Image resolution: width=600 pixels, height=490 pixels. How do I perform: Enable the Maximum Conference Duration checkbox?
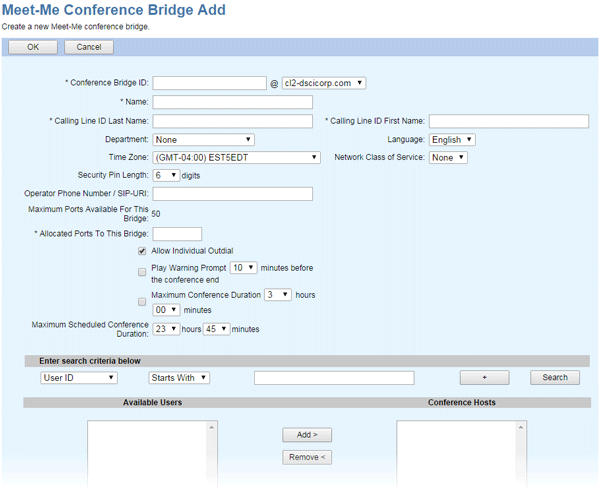(x=142, y=300)
